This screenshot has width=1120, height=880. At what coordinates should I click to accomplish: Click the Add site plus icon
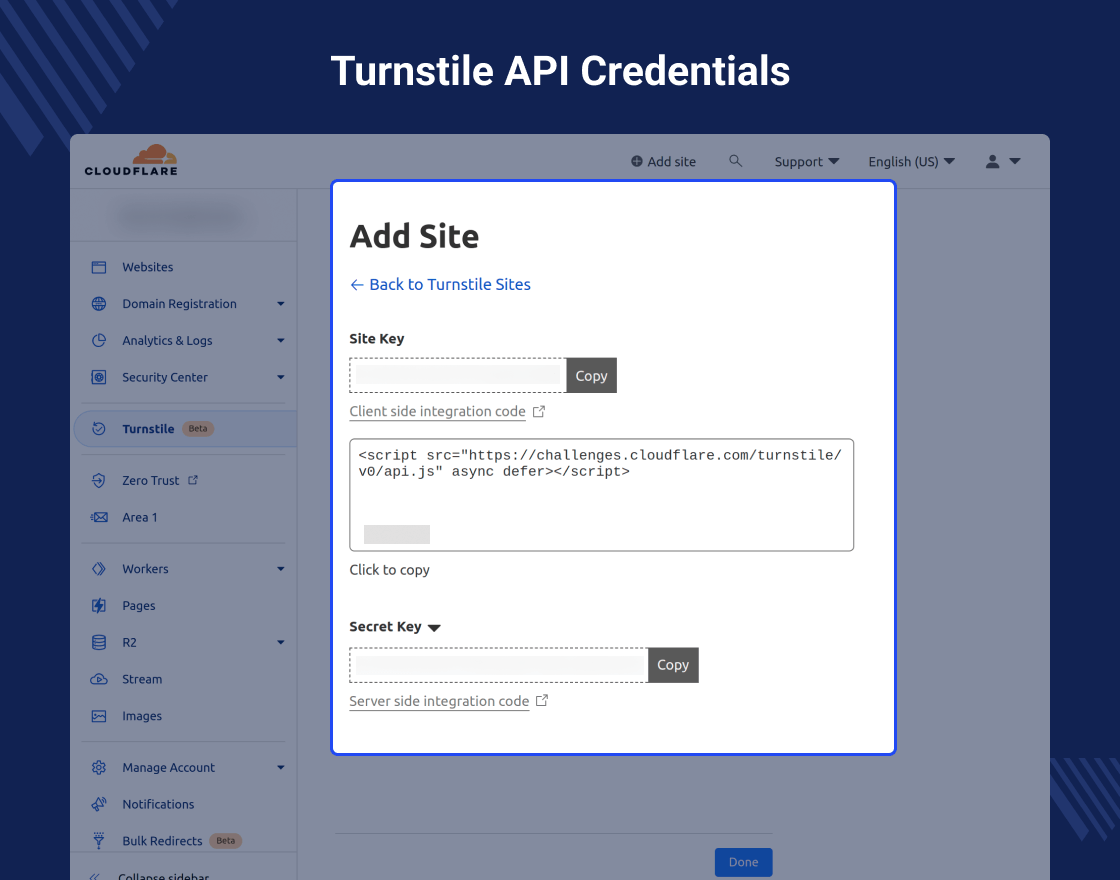click(636, 161)
